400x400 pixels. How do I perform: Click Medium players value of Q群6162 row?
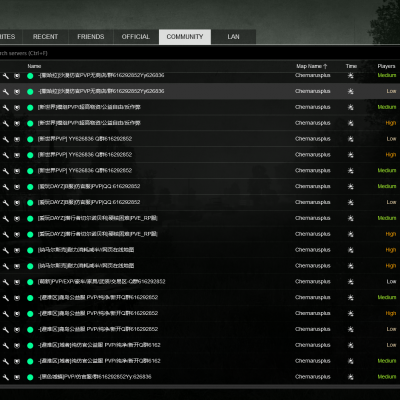(387, 361)
